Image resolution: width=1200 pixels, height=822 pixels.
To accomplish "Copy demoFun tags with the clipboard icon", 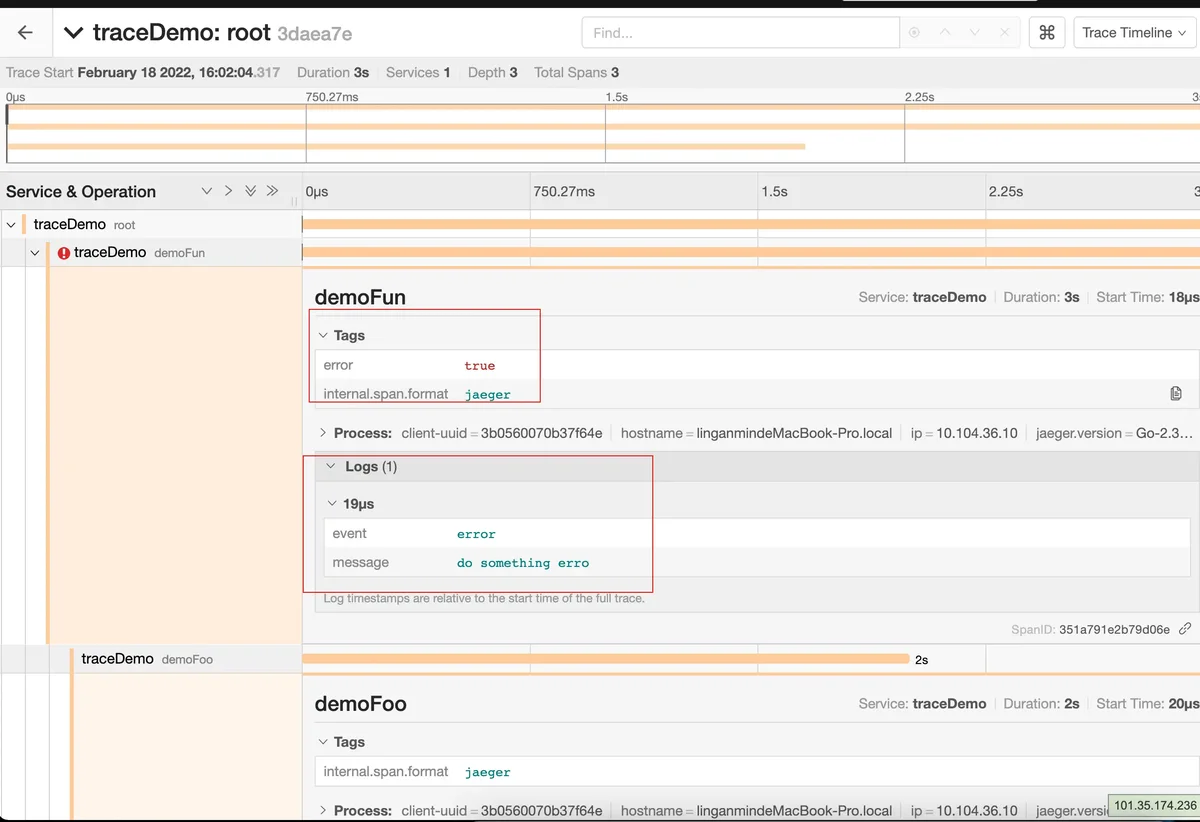I will pos(1176,394).
